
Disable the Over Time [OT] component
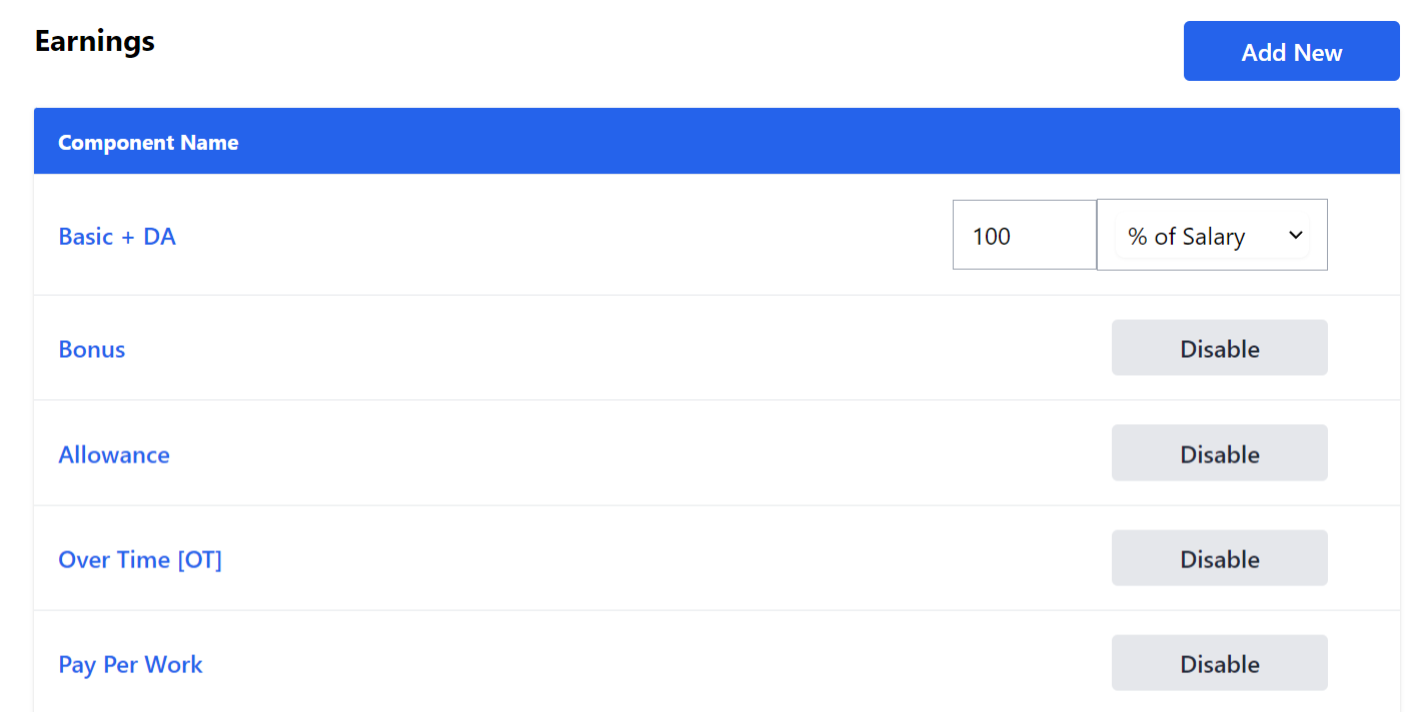tap(1219, 559)
